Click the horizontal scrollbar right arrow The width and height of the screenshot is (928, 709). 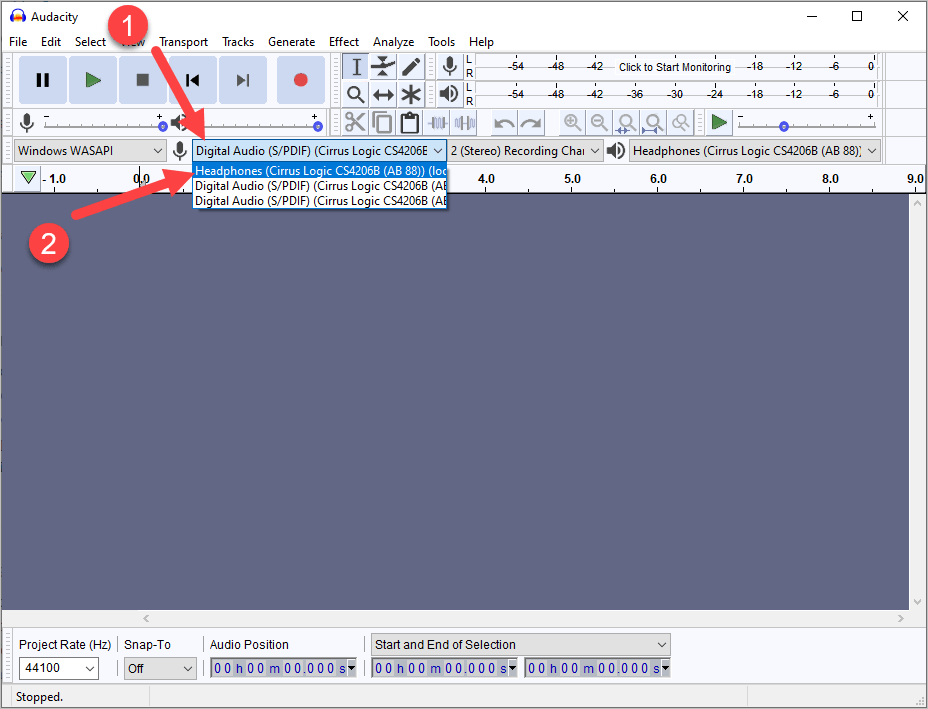[x=901, y=618]
